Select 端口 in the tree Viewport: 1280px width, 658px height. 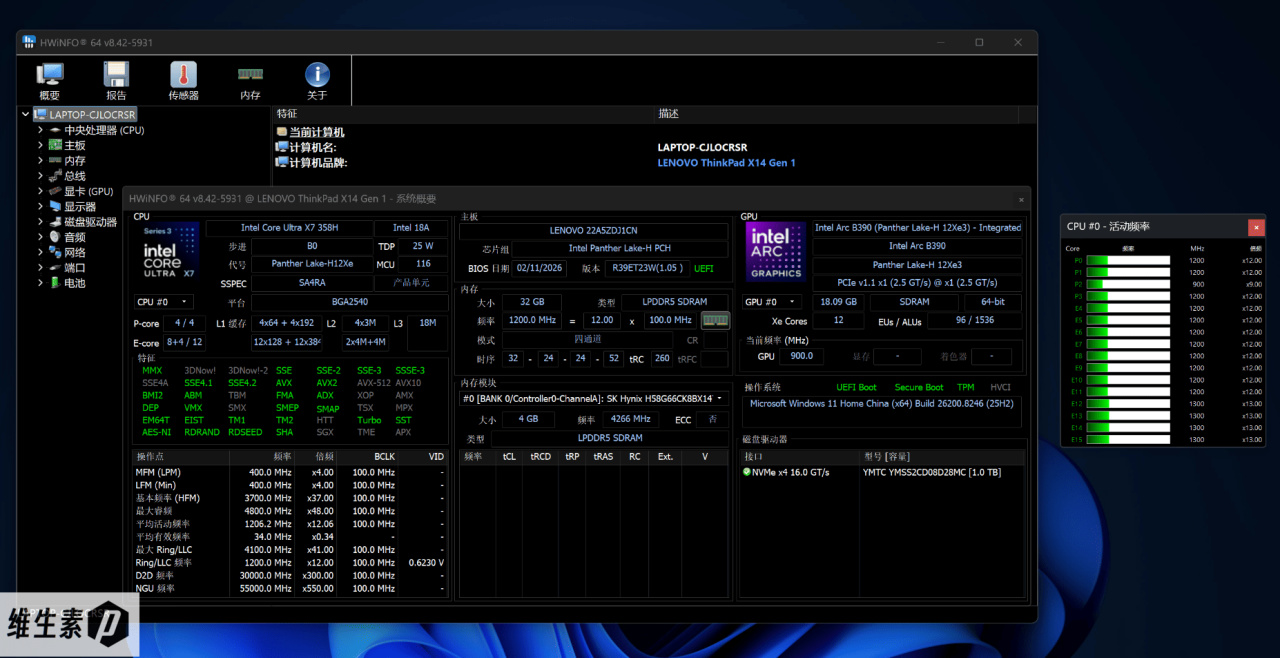[75, 268]
